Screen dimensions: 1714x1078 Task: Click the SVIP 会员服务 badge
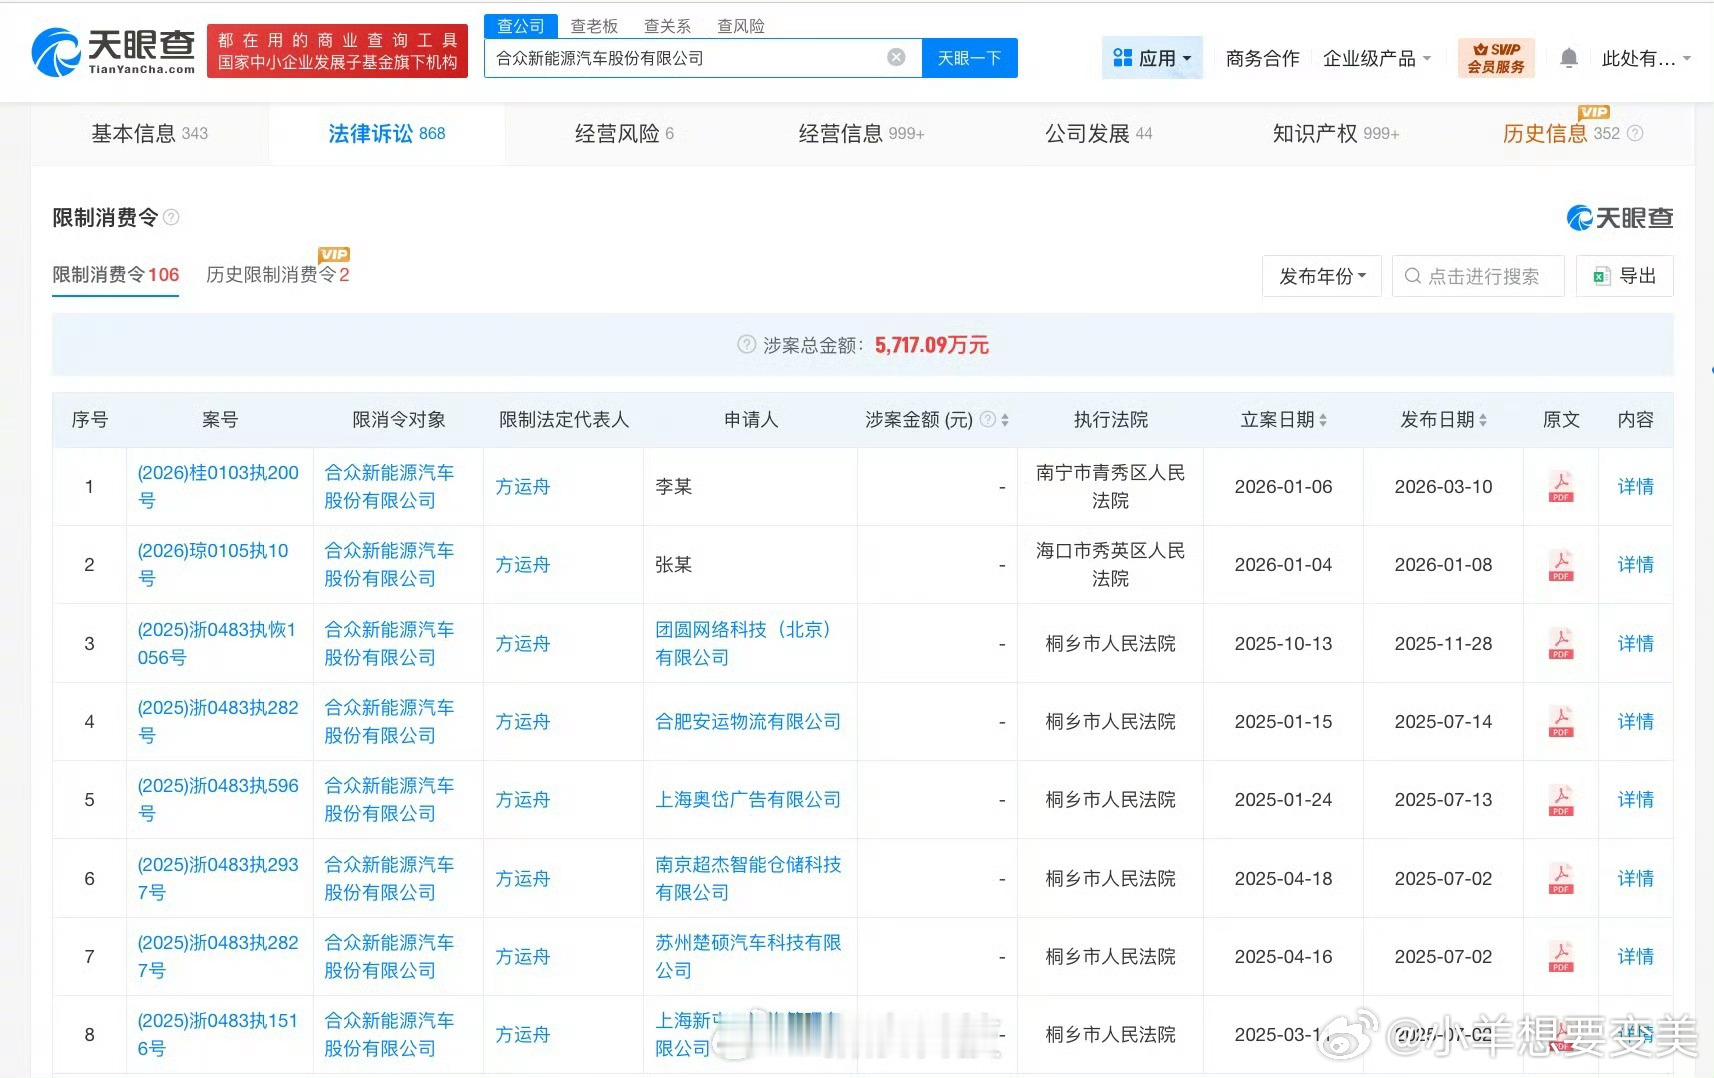(x=1496, y=58)
